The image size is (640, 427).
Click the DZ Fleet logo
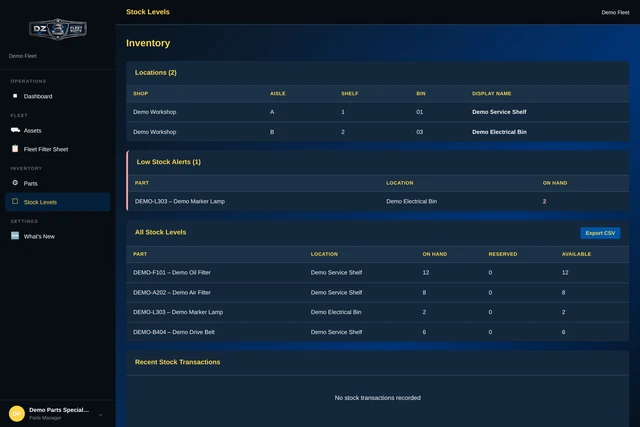[58, 29]
